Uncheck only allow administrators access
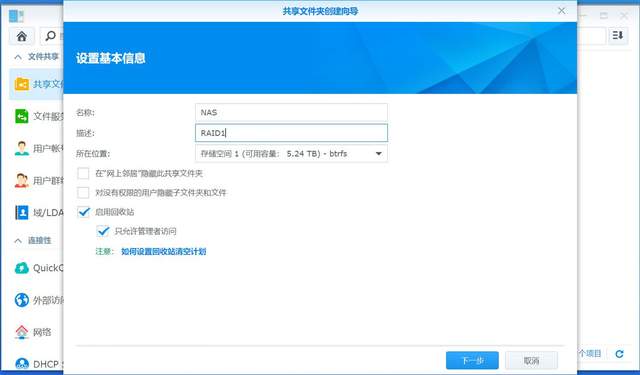 coord(103,231)
